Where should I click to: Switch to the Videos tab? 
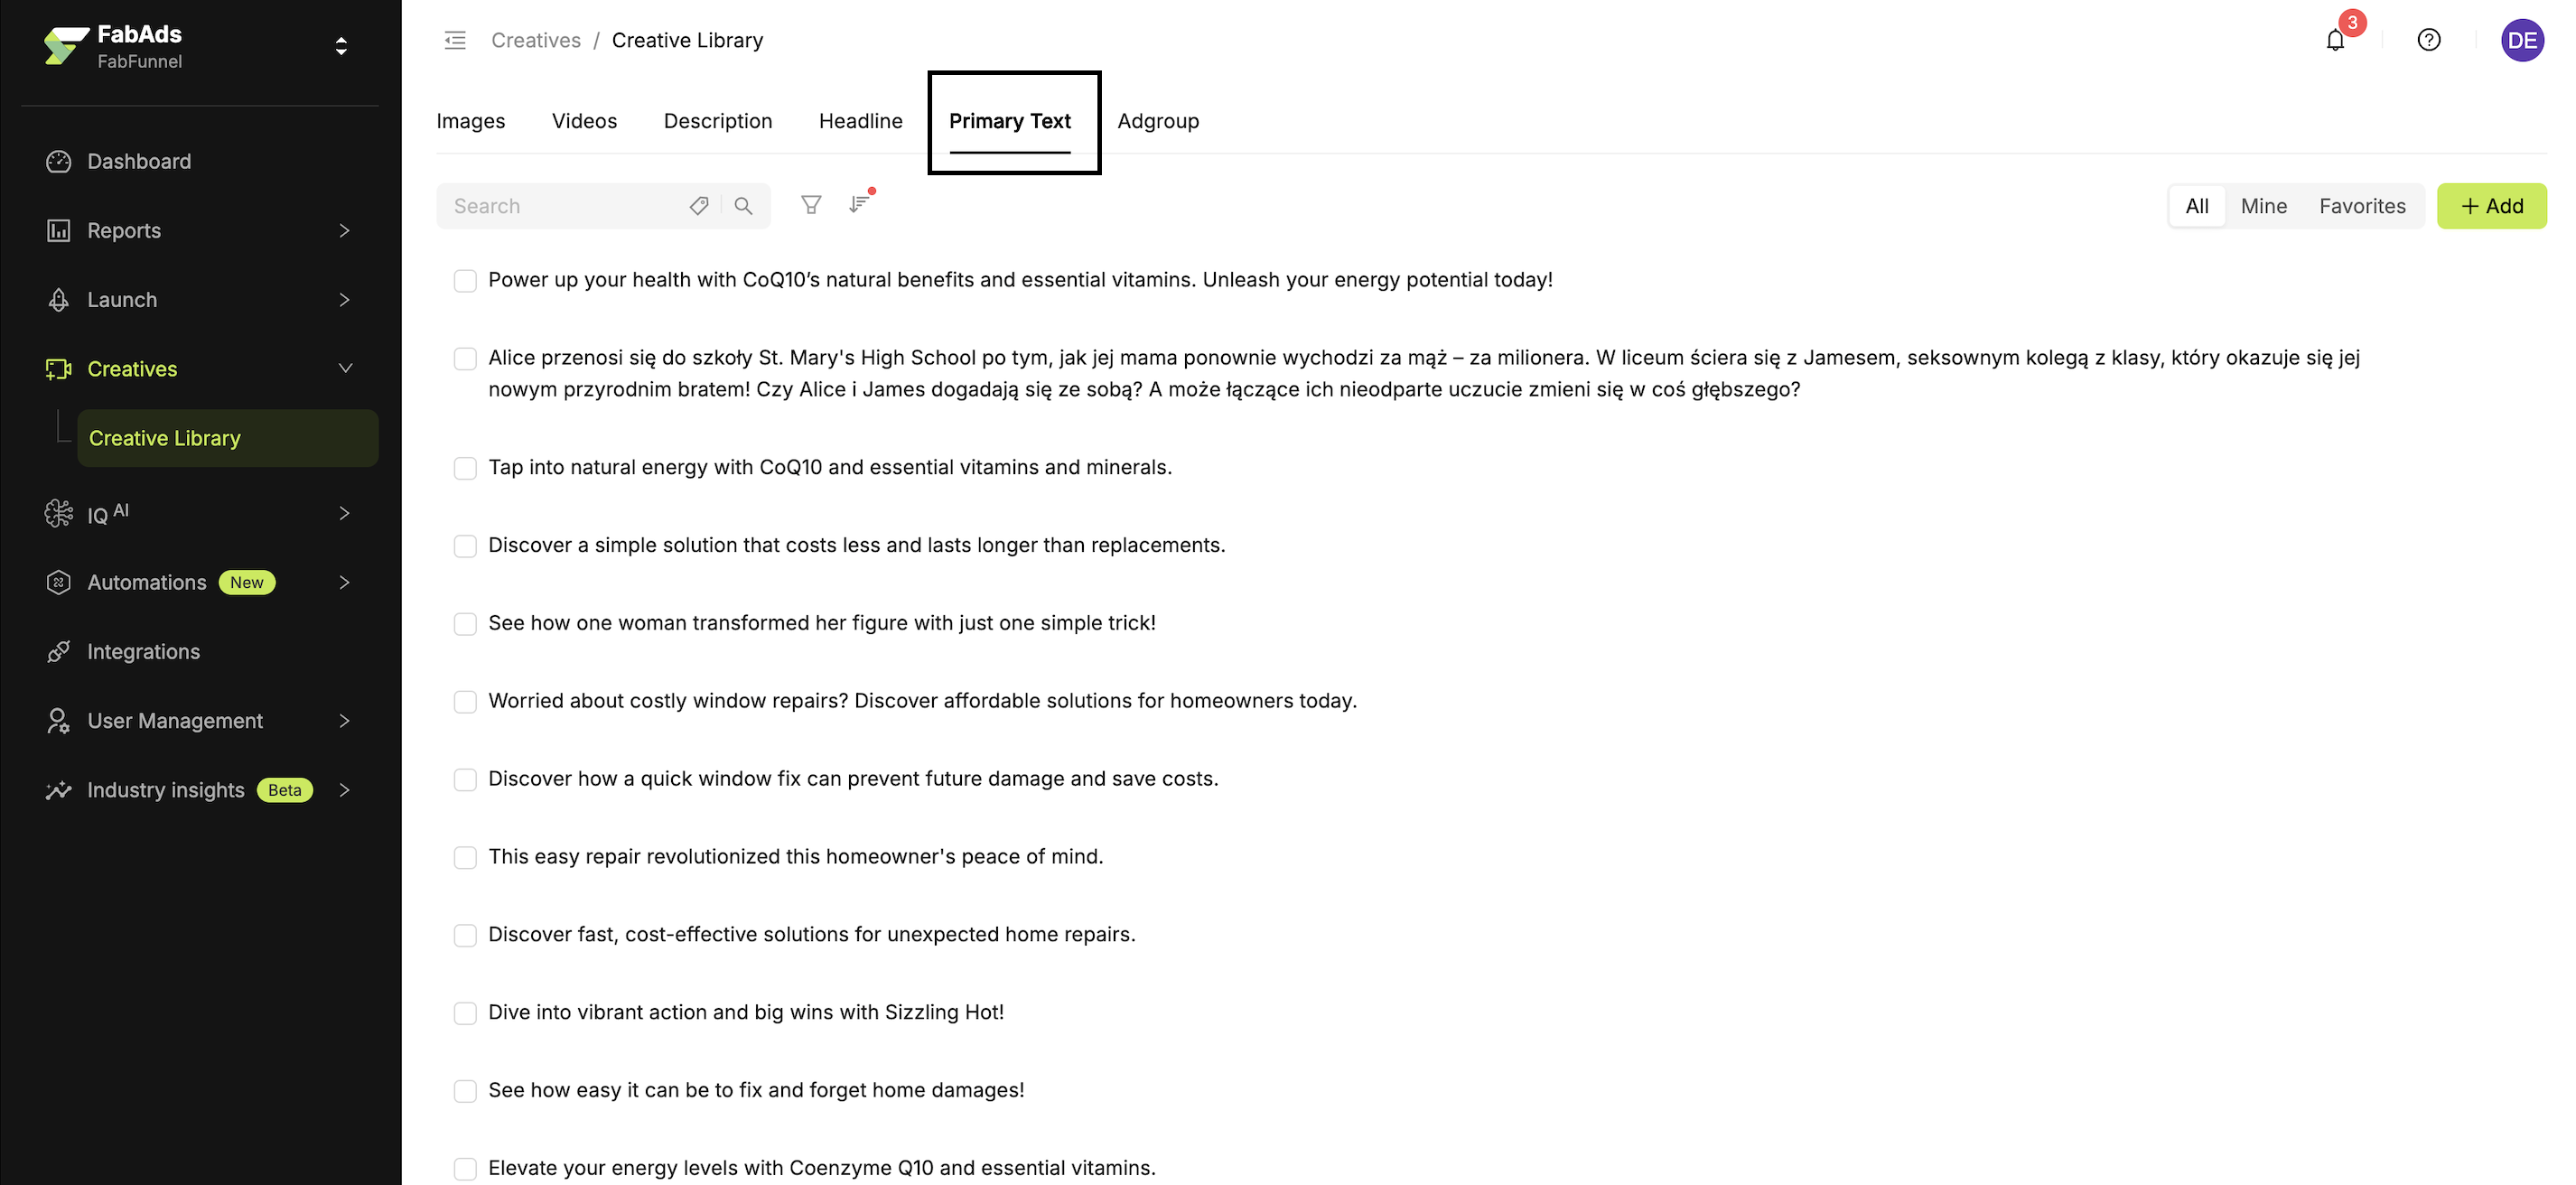coord(584,121)
